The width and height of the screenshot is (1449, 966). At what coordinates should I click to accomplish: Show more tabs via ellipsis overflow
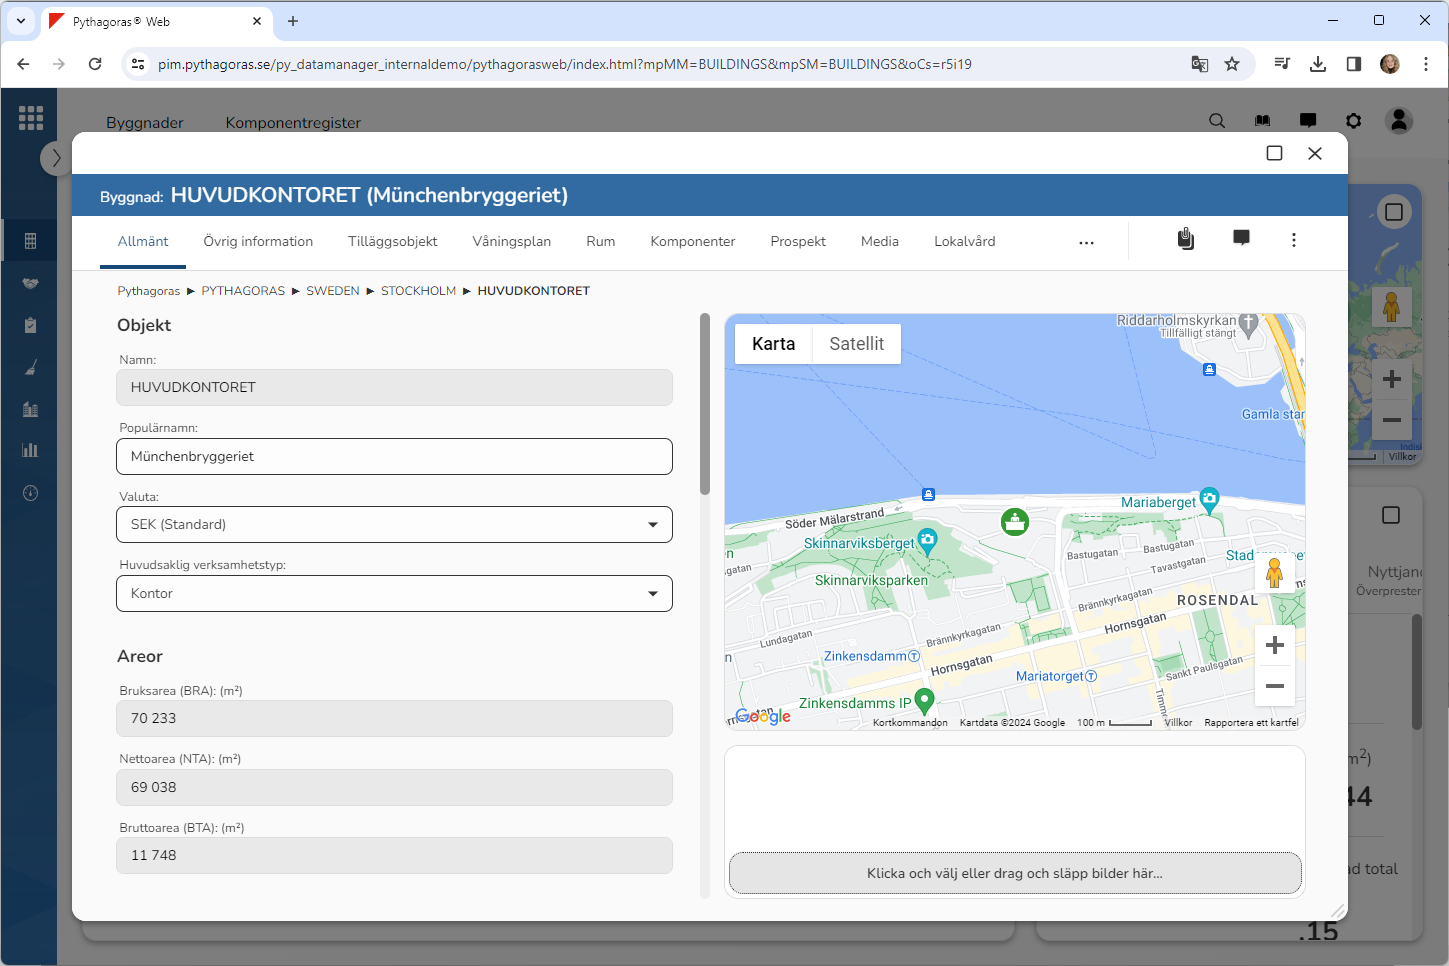point(1086,242)
